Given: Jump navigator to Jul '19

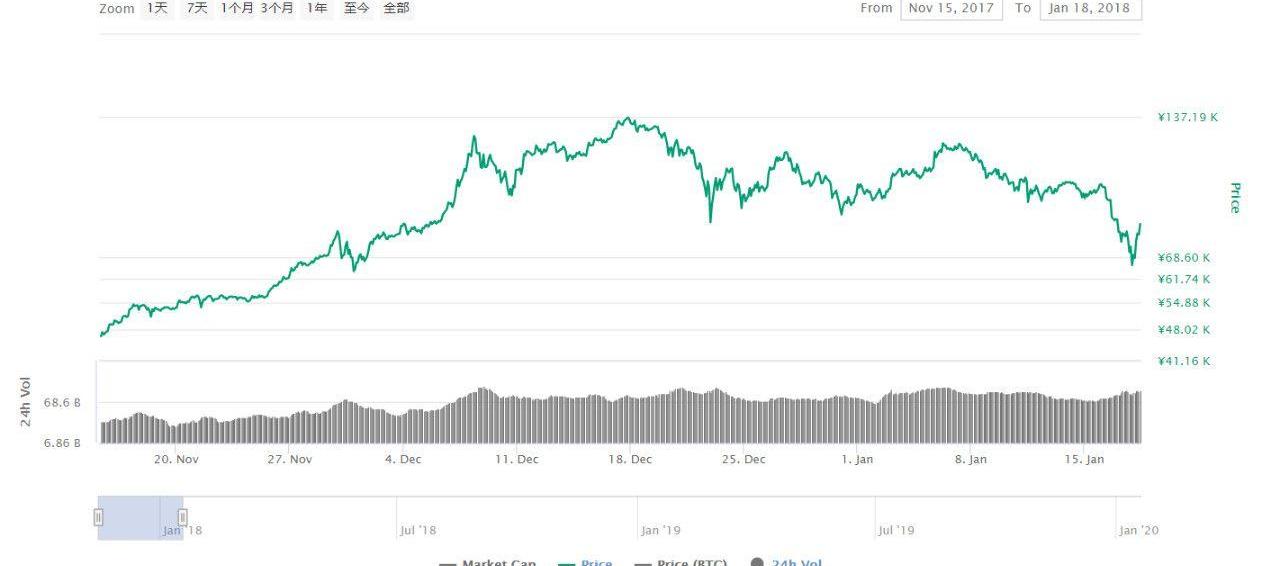Looking at the screenshot, I should click(895, 529).
